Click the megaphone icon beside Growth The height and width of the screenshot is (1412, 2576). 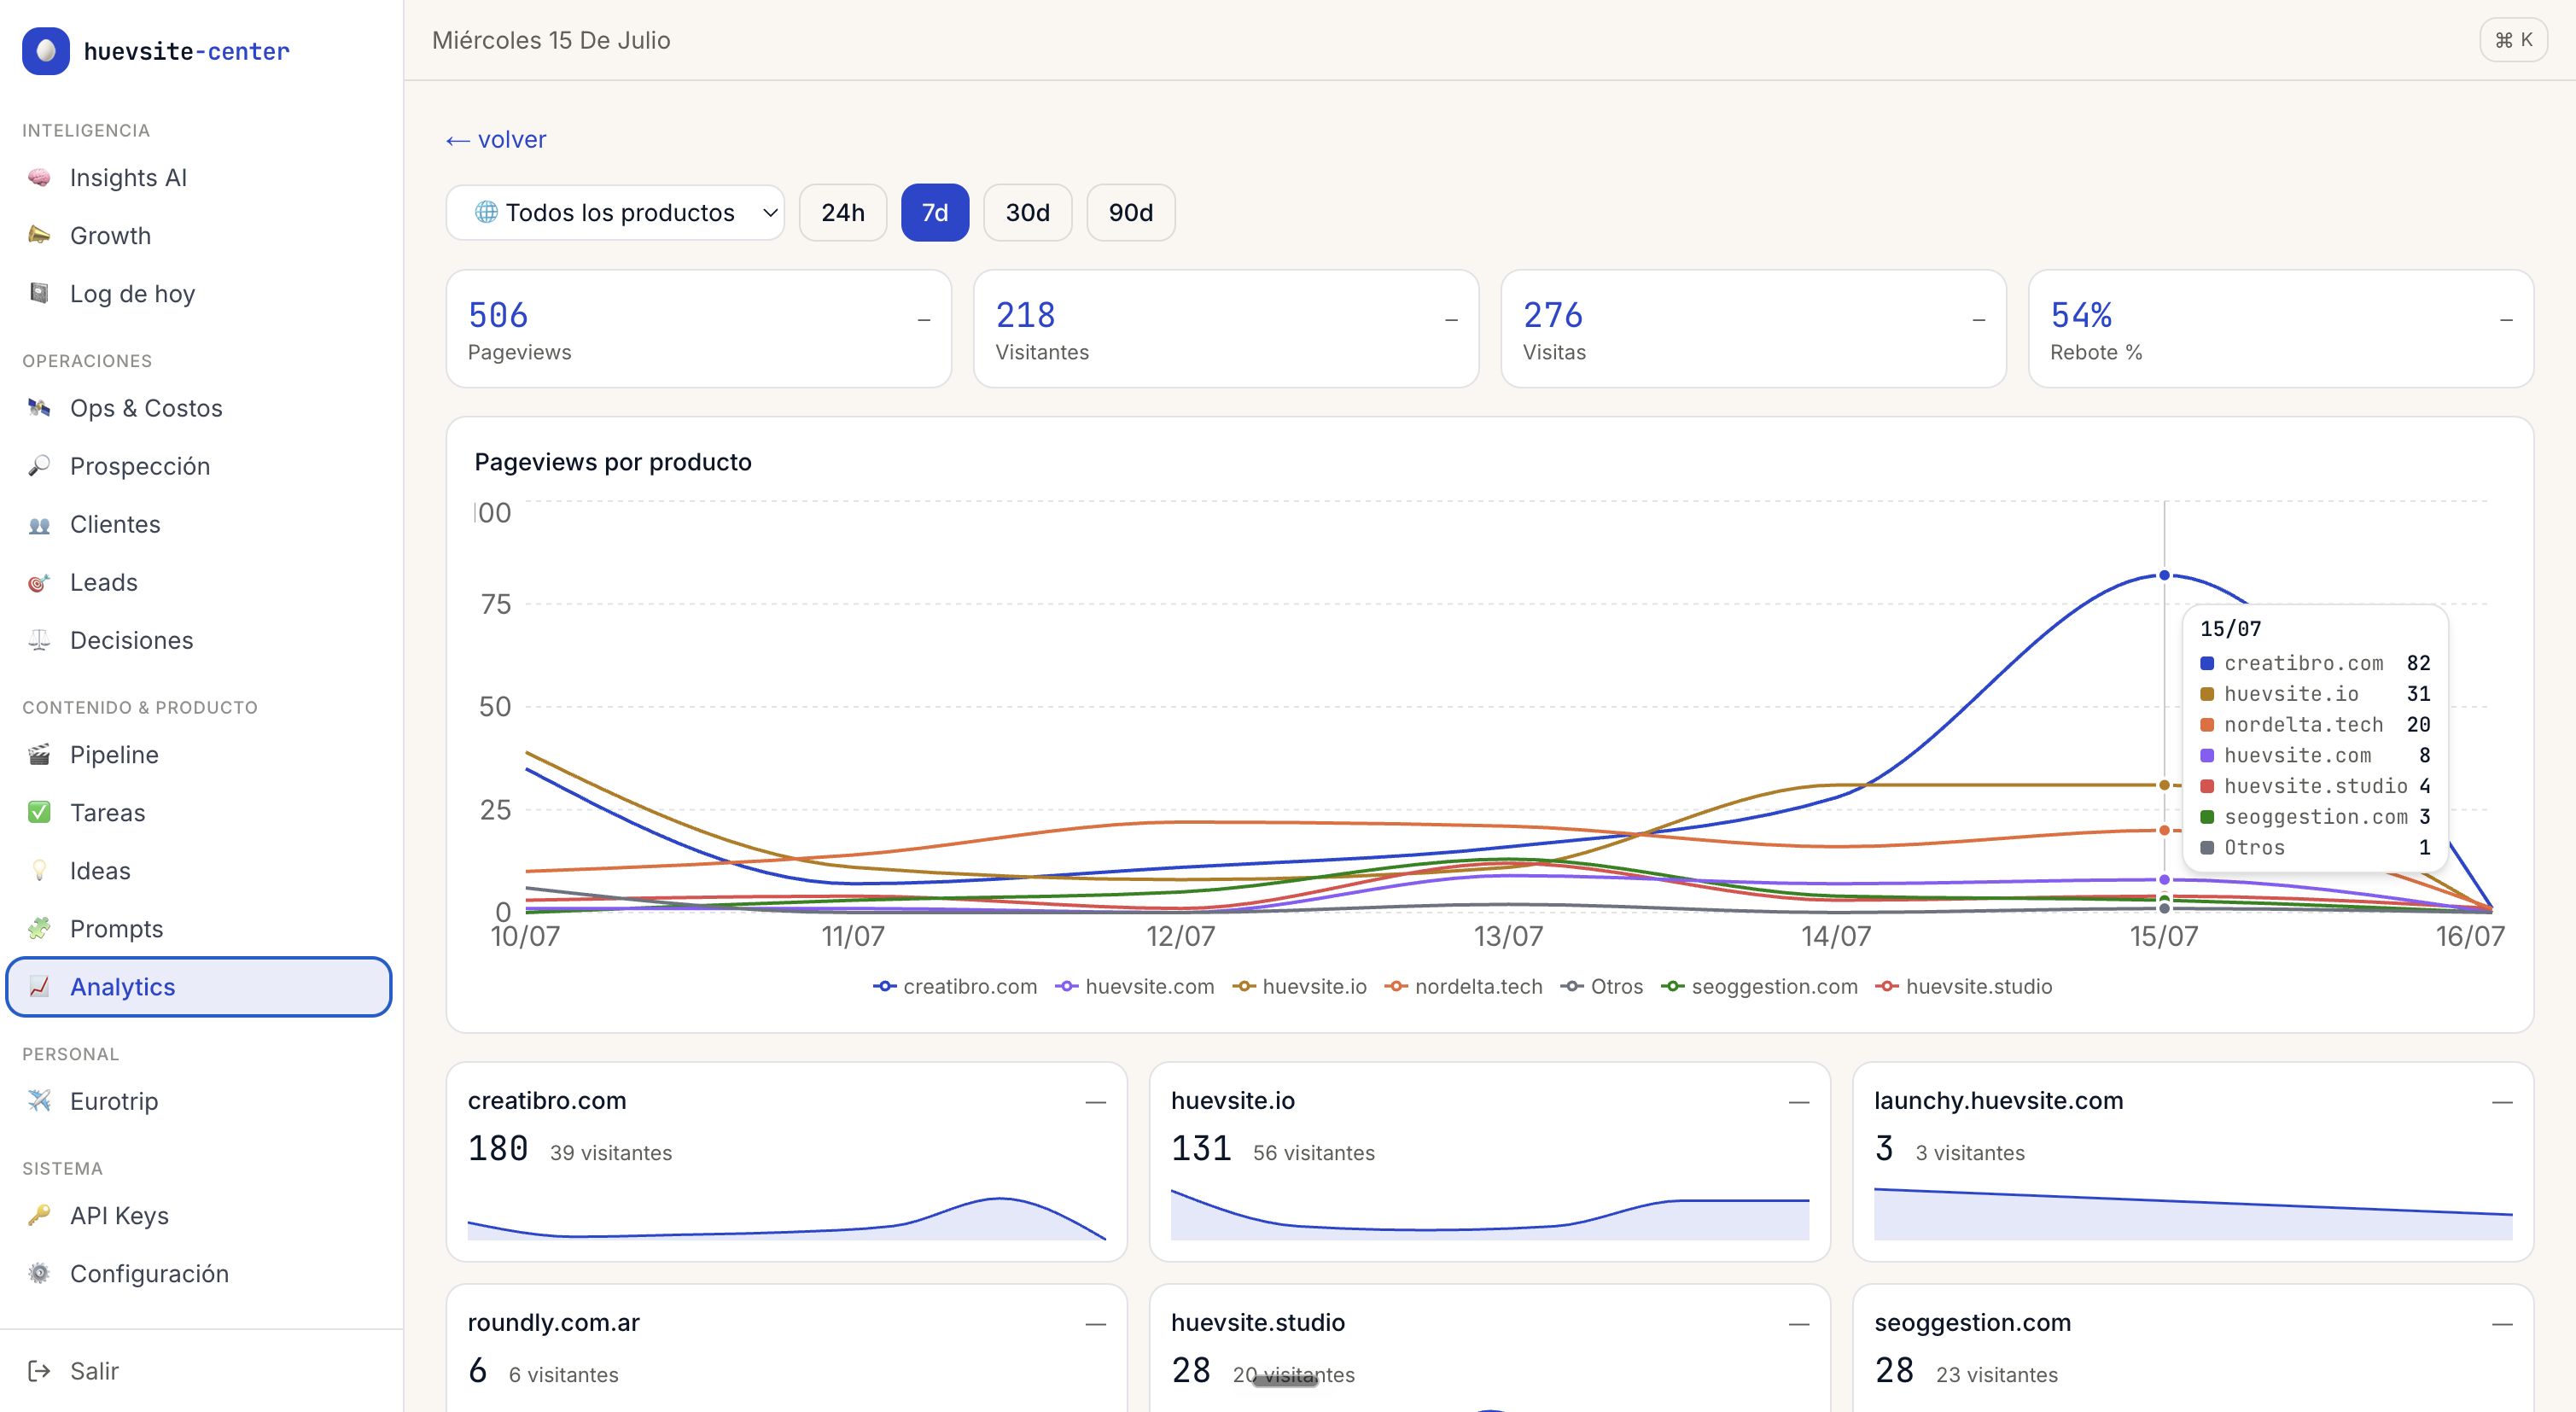39,236
